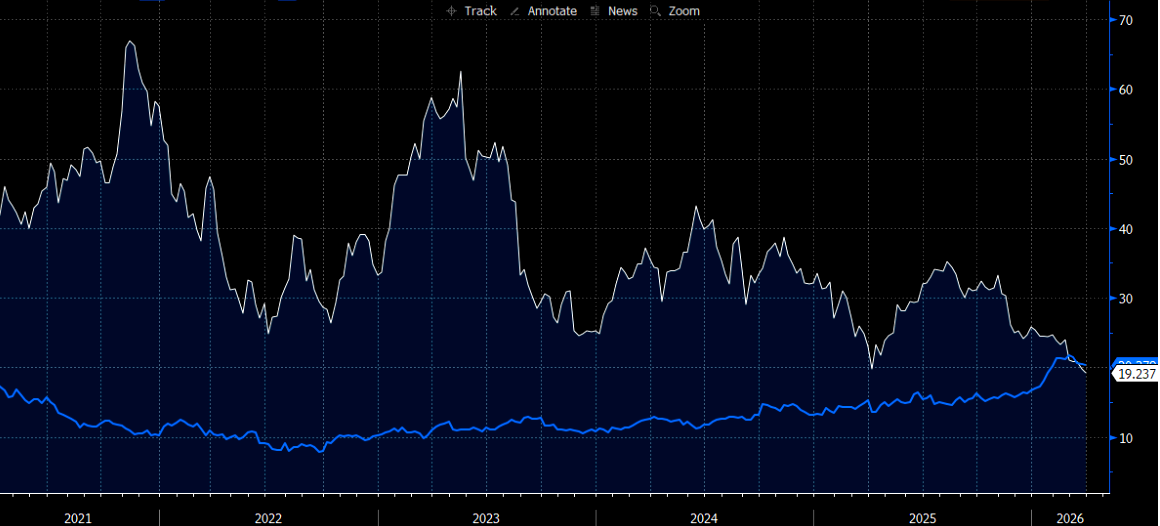
Task: Click the 10 value on price axis
Action: (x=1126, y=438)
